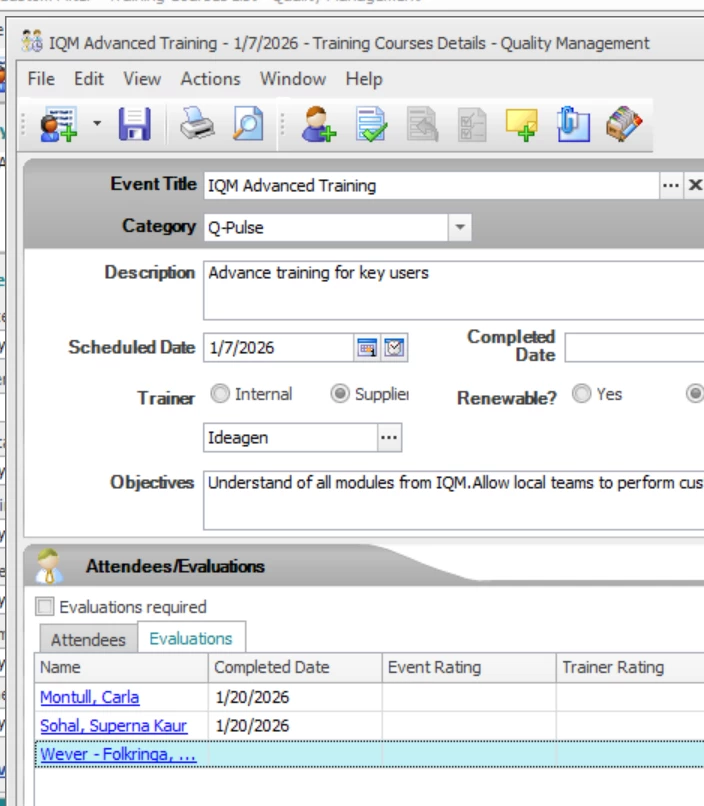Open the View menu
The height and width of the screenshot is (806, 704).
click(142, 79)
